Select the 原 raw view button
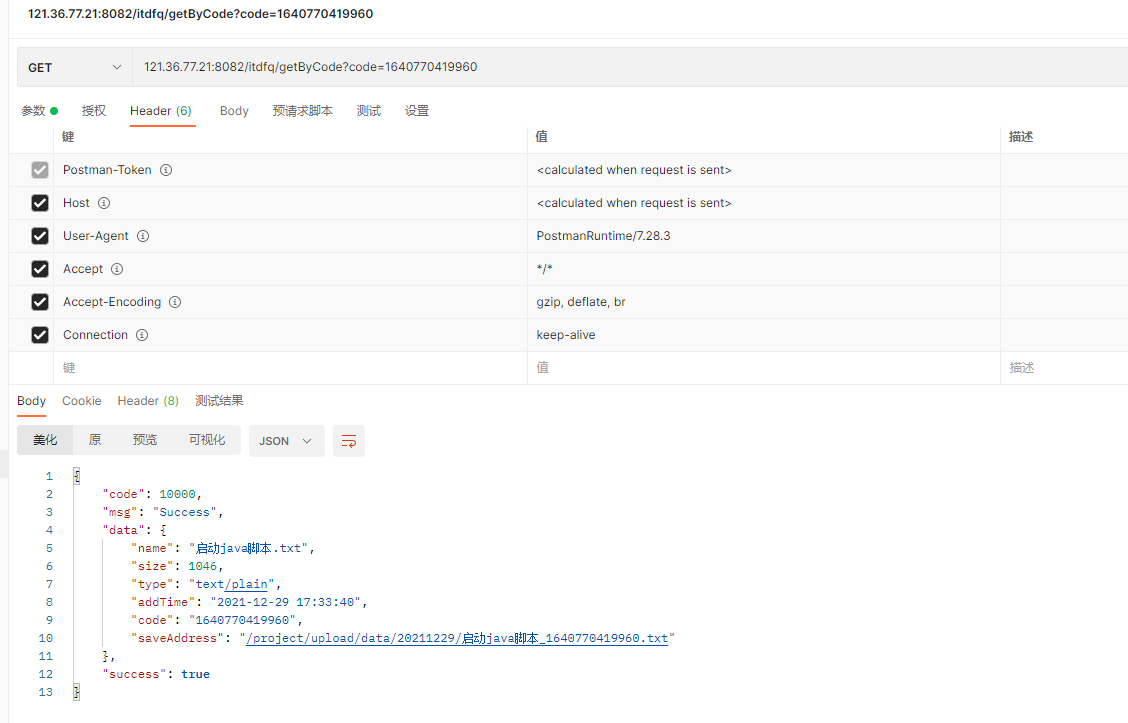 95,440
